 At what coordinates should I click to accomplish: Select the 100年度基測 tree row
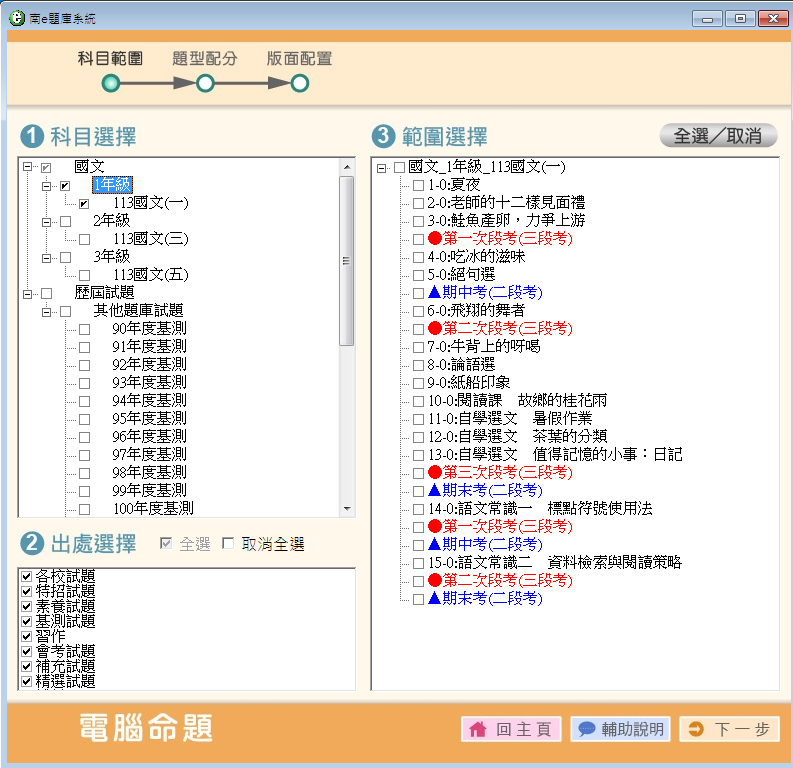pyautogui.click(x=153, y=509)
